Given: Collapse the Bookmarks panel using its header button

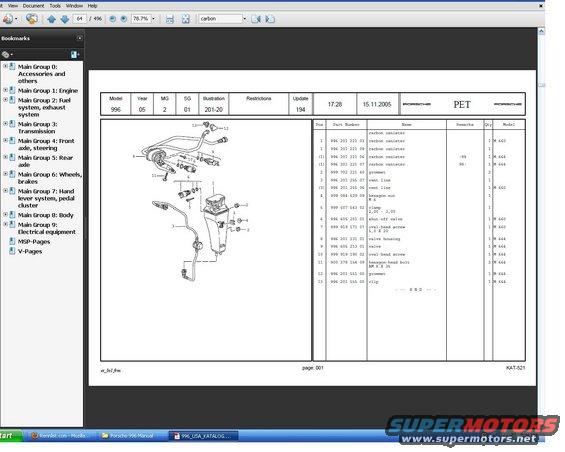Looking at the screenshot, I should [80, 38].
